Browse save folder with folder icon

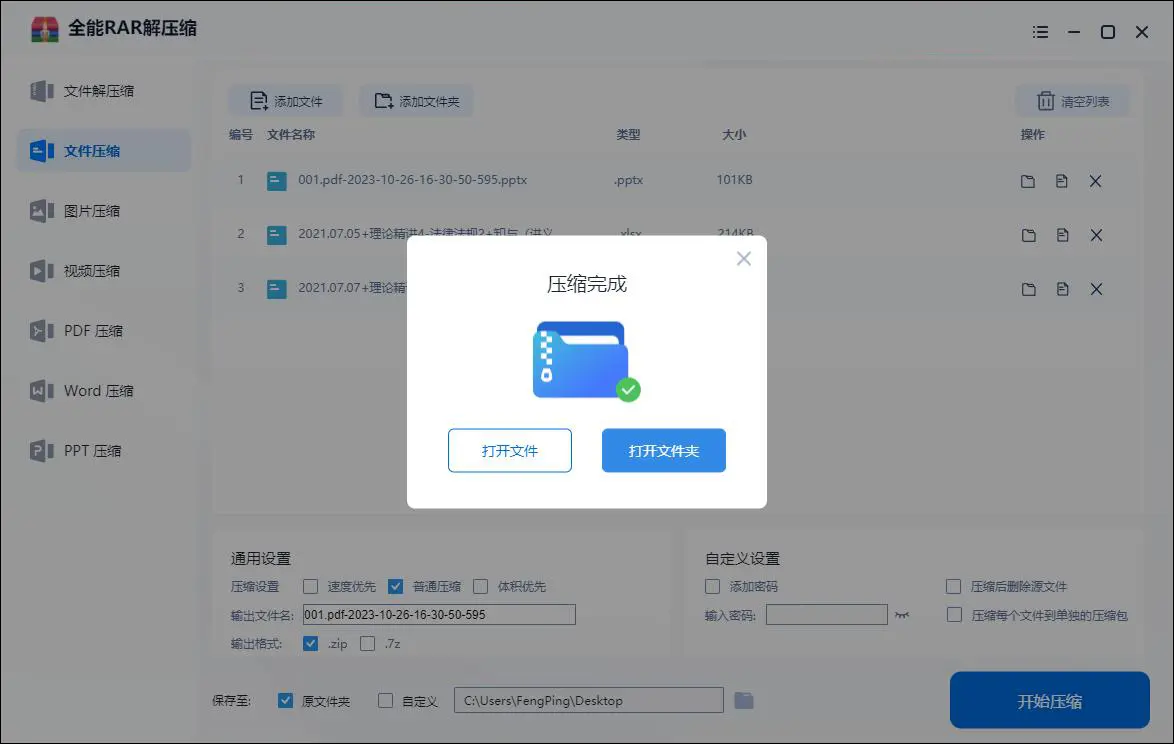(x=743, y=701)
